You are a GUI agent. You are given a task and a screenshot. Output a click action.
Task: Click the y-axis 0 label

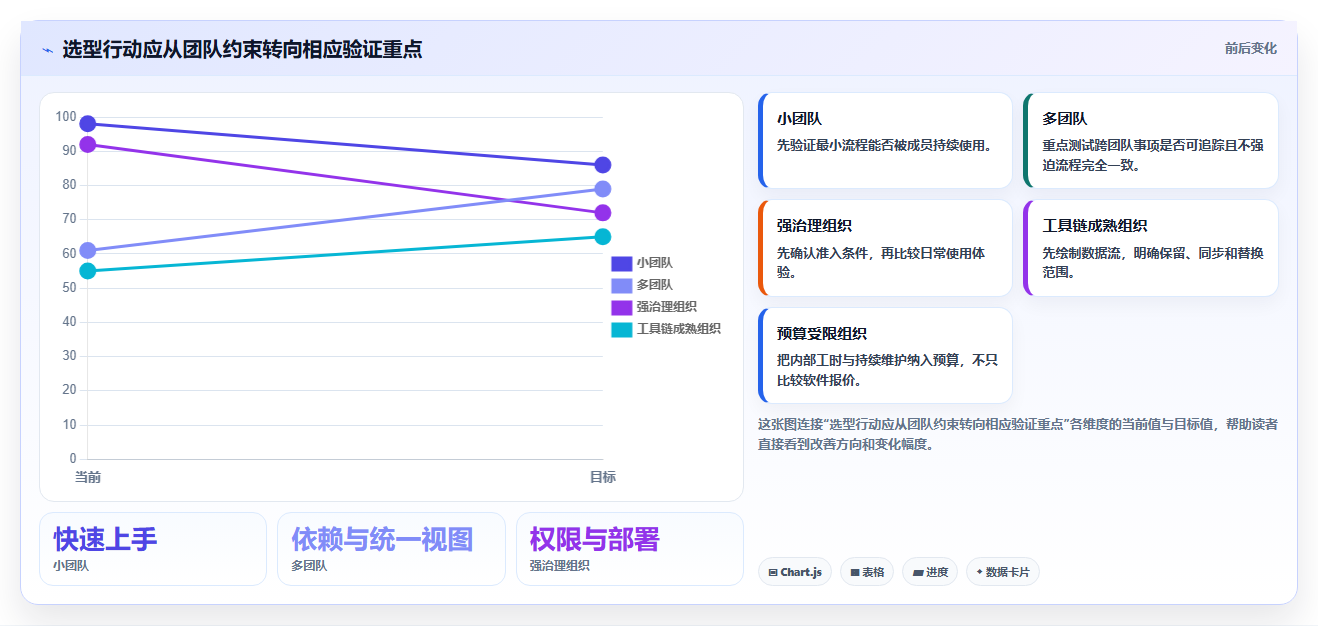pyautogui.click(x=73, y=459)
